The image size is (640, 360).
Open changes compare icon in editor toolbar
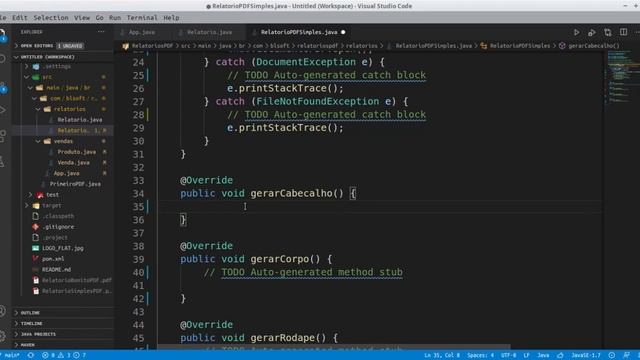tap(608, 32)
